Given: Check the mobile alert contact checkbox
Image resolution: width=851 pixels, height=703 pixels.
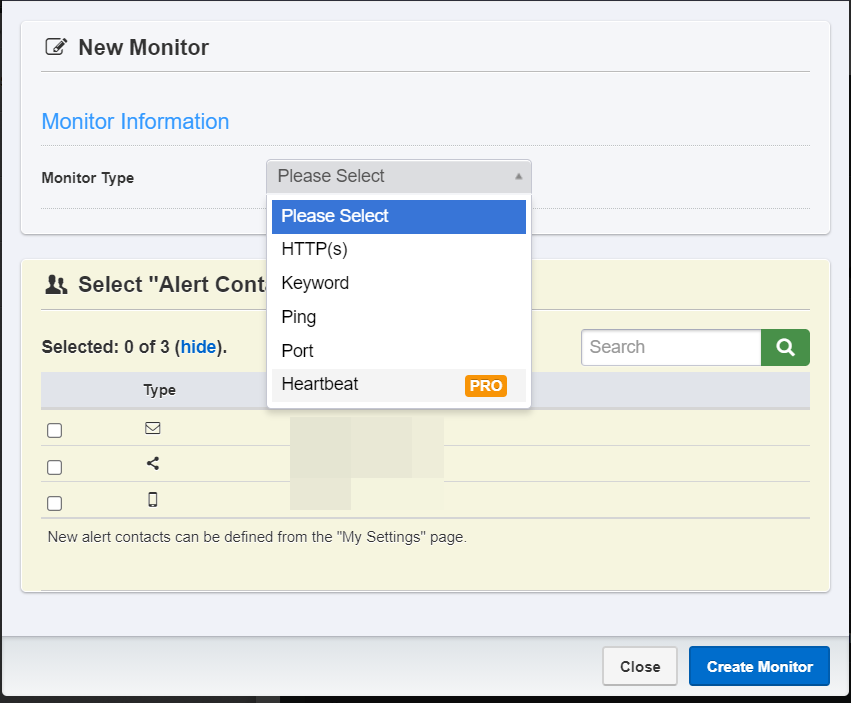Looking at the screenshot, I should [x=54, y=503].
